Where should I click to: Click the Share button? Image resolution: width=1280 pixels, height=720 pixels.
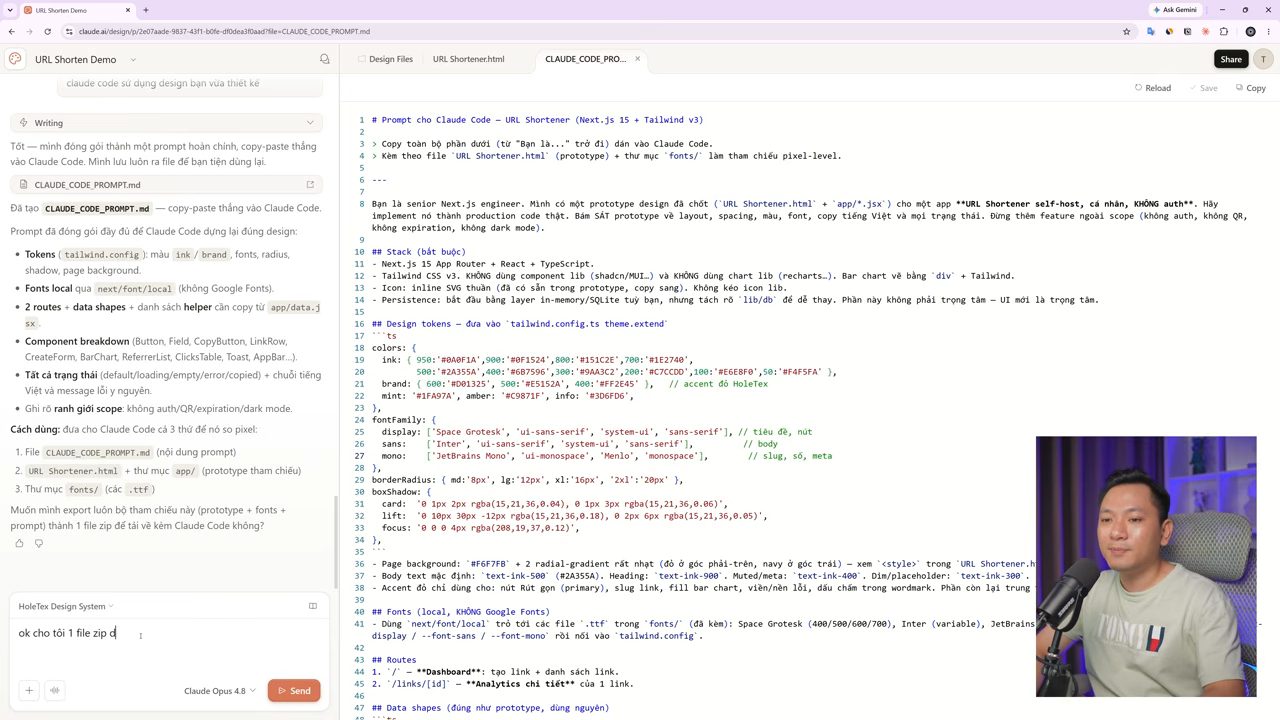pyautogui.click(x=1231, y=59)
